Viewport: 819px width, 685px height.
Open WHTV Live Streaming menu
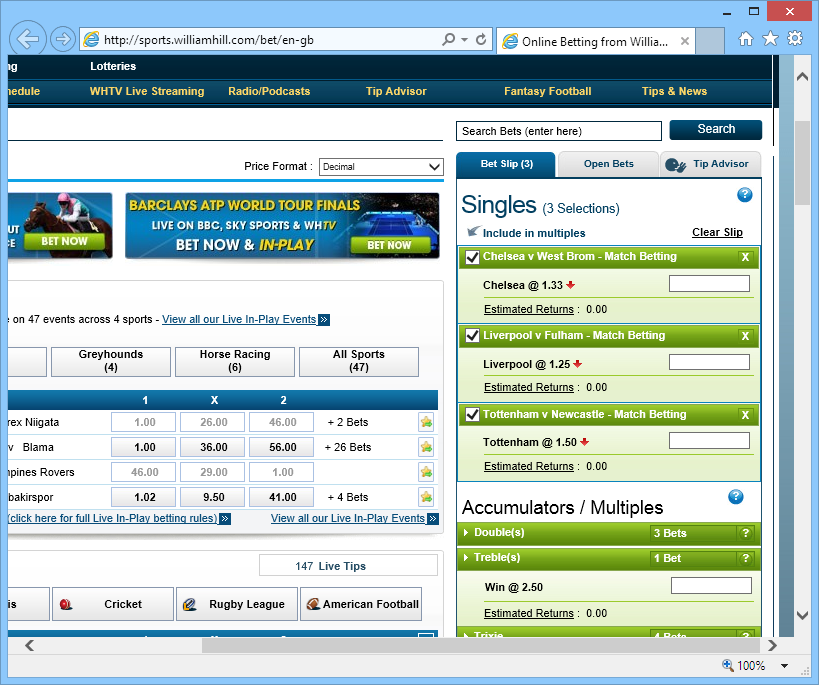point(147,91)
